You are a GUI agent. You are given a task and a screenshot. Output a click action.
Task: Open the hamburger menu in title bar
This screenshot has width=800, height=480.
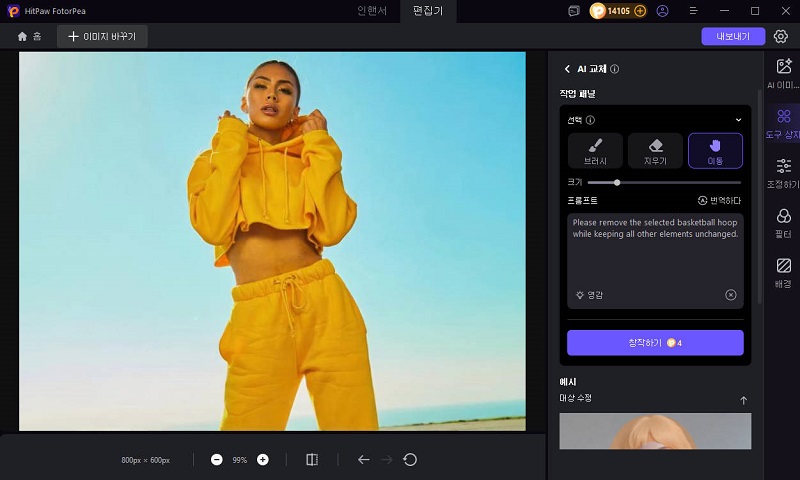click(x=694, y=11)
